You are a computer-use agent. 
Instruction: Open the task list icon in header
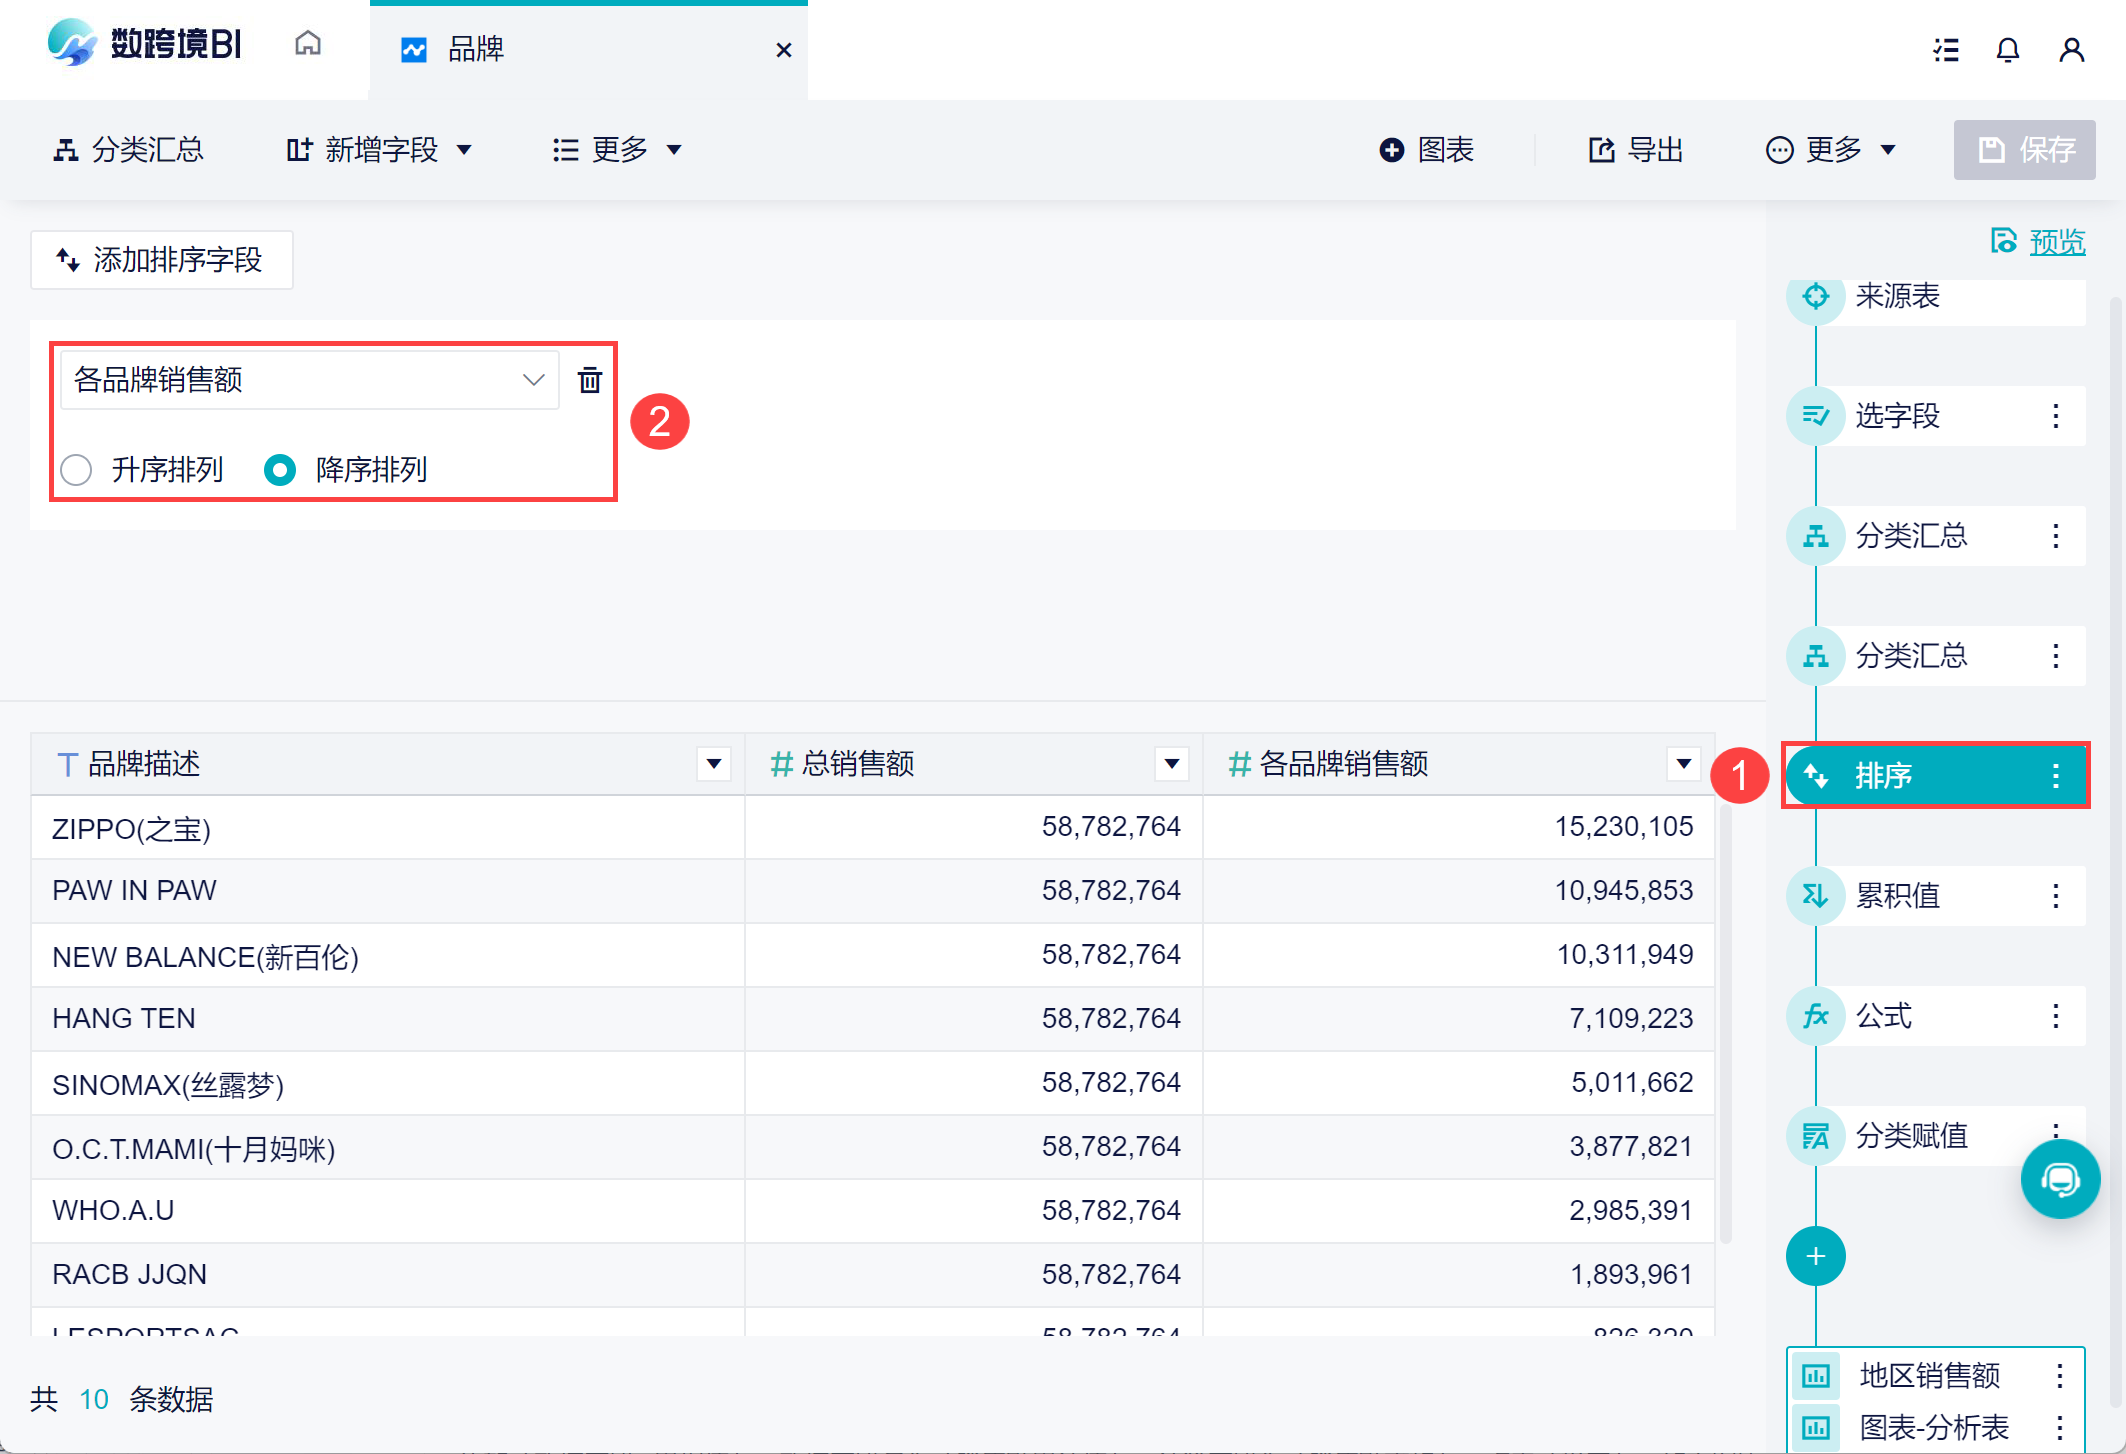tap(1945, 49)
